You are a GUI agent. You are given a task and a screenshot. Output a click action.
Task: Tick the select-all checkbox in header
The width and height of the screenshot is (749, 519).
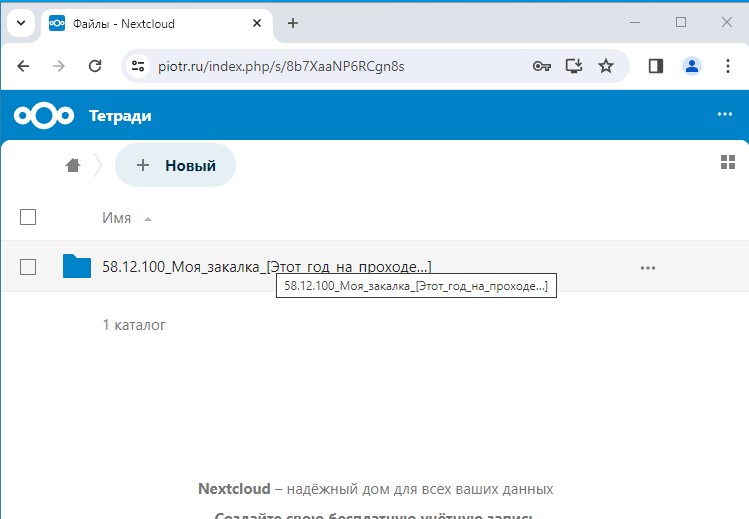pyautogui.click(x=28, y=217)
